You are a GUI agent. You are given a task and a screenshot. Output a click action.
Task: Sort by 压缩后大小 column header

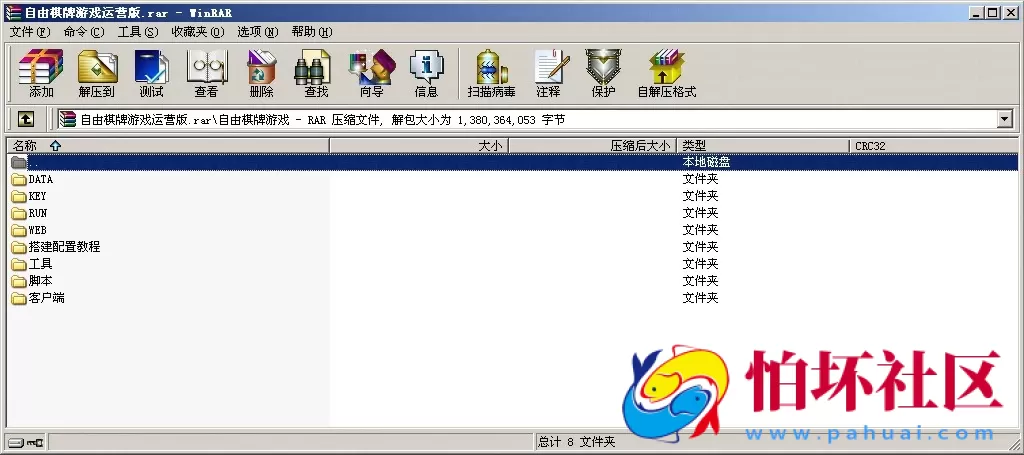(x=592, y=146)
